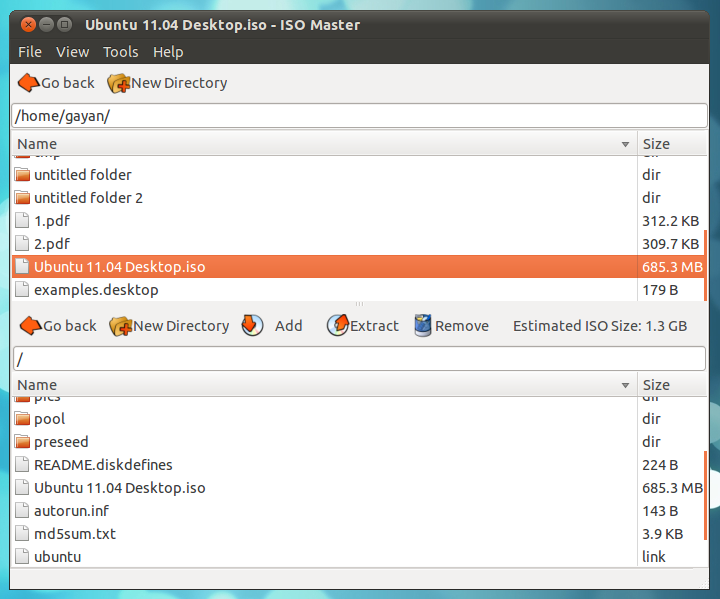Viewport: 720px width, 599px height.
Task: Select highlighted Ubuntu 11.04 Desktop.iso row in home list
Action: coord(359,266)
